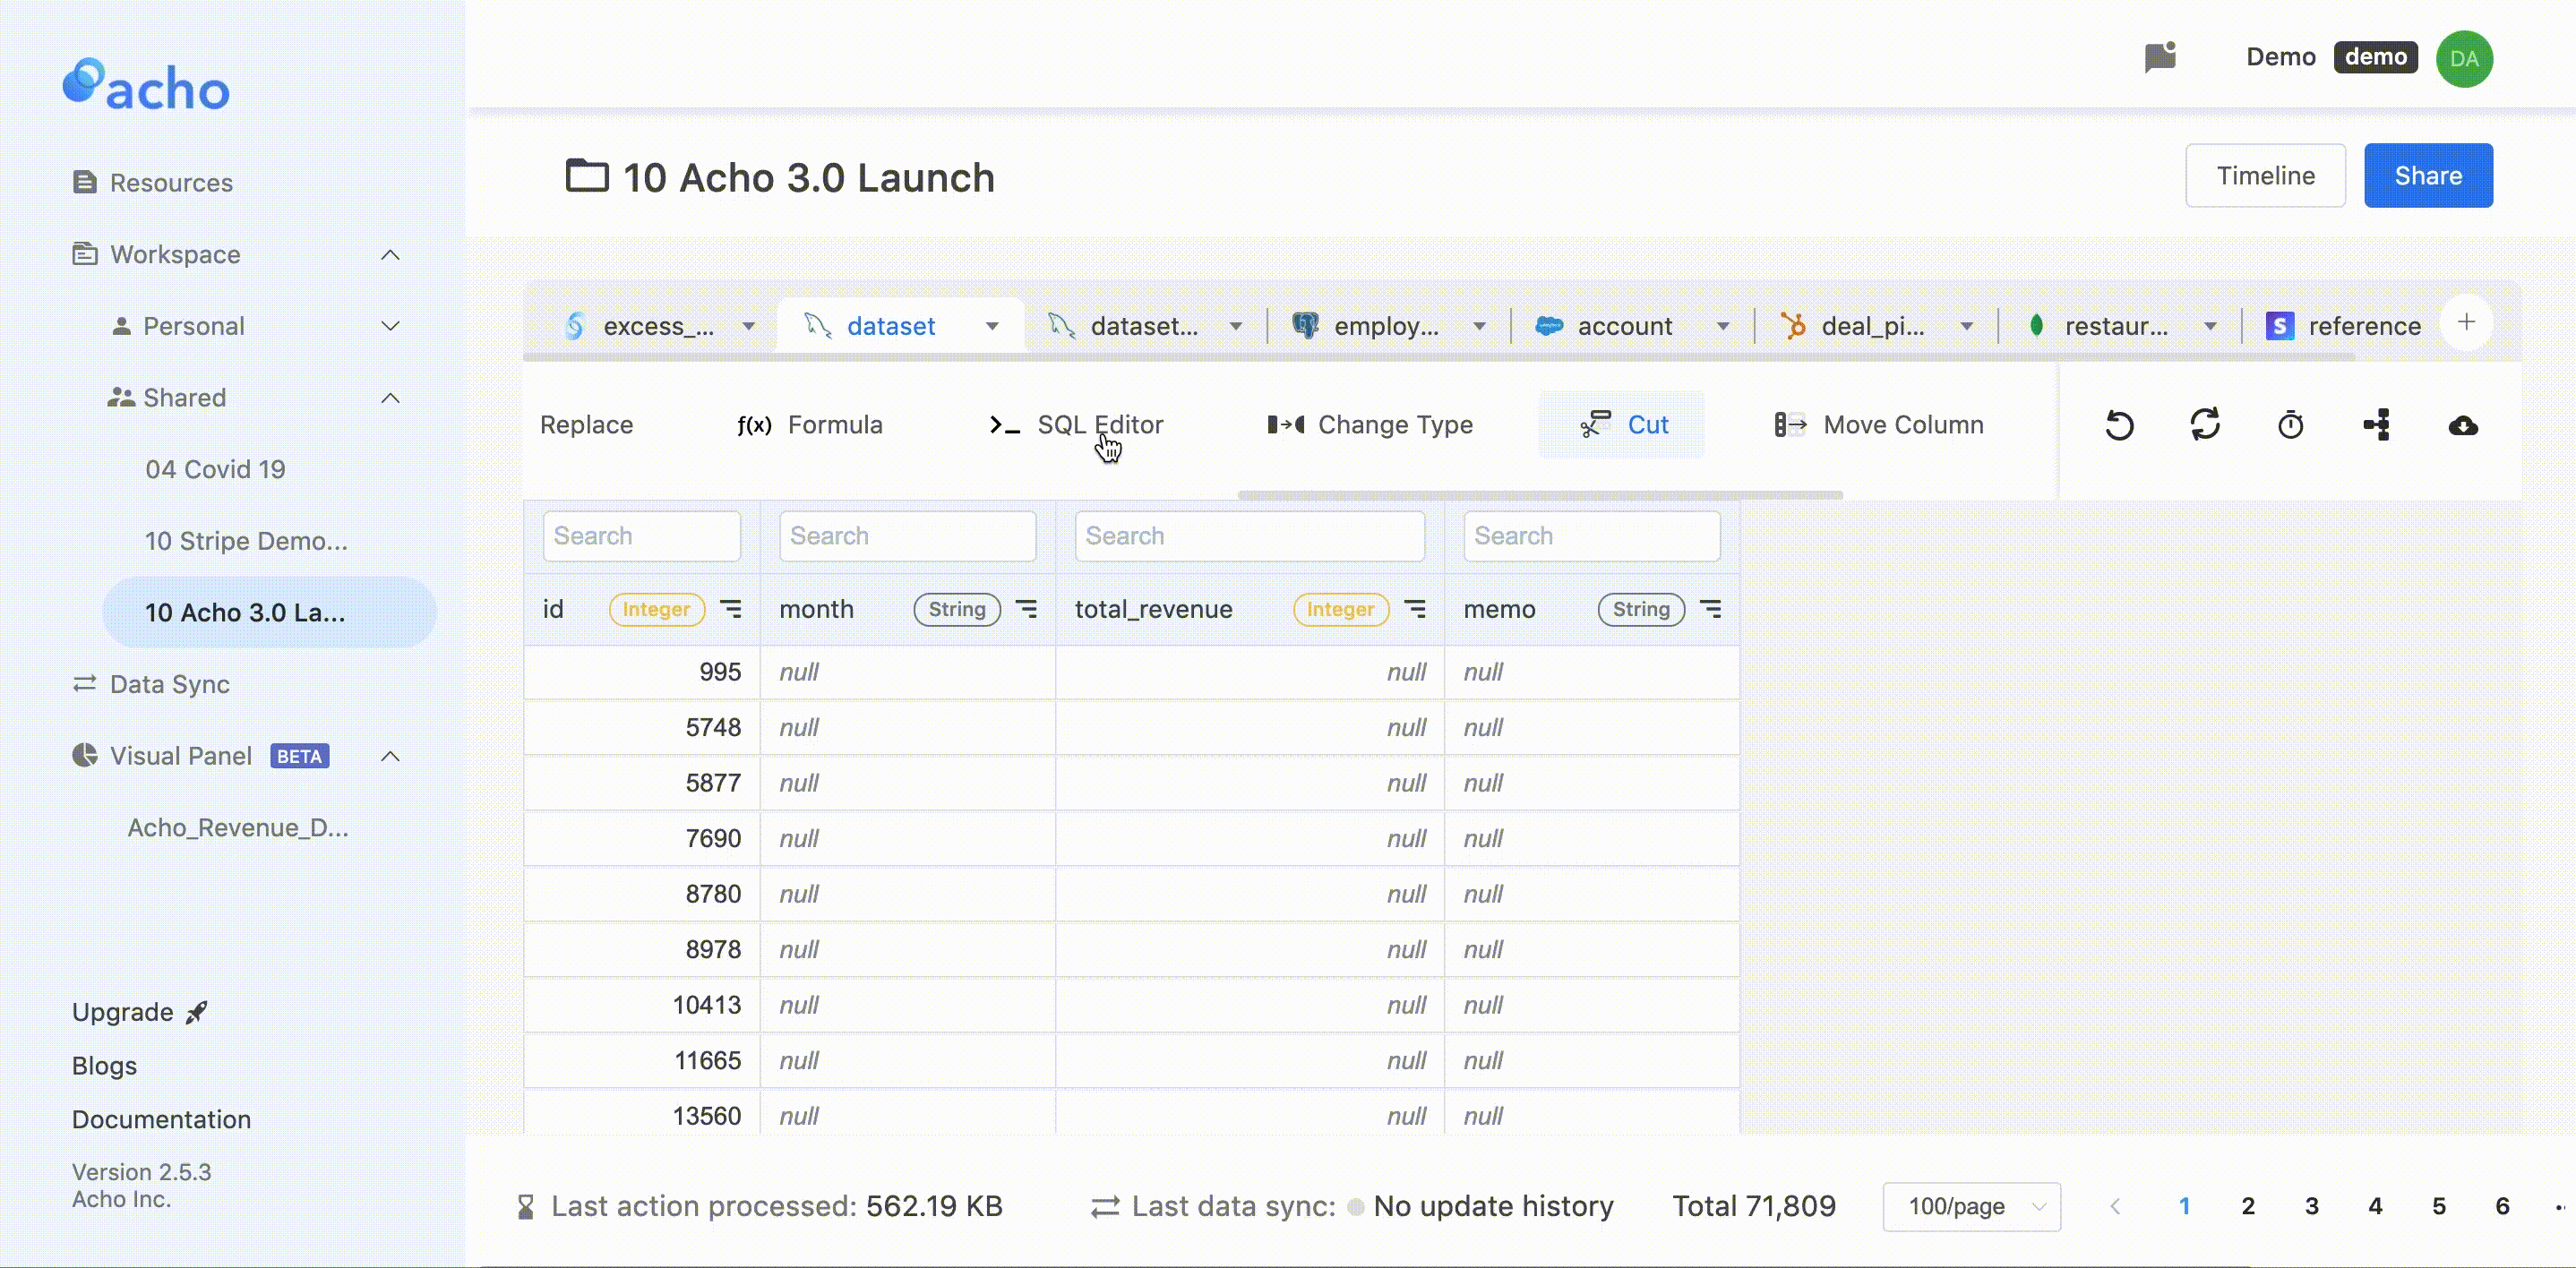Switch to the excess_... table tab
Screen dimensions: 2576x1268
pos(658,326)
